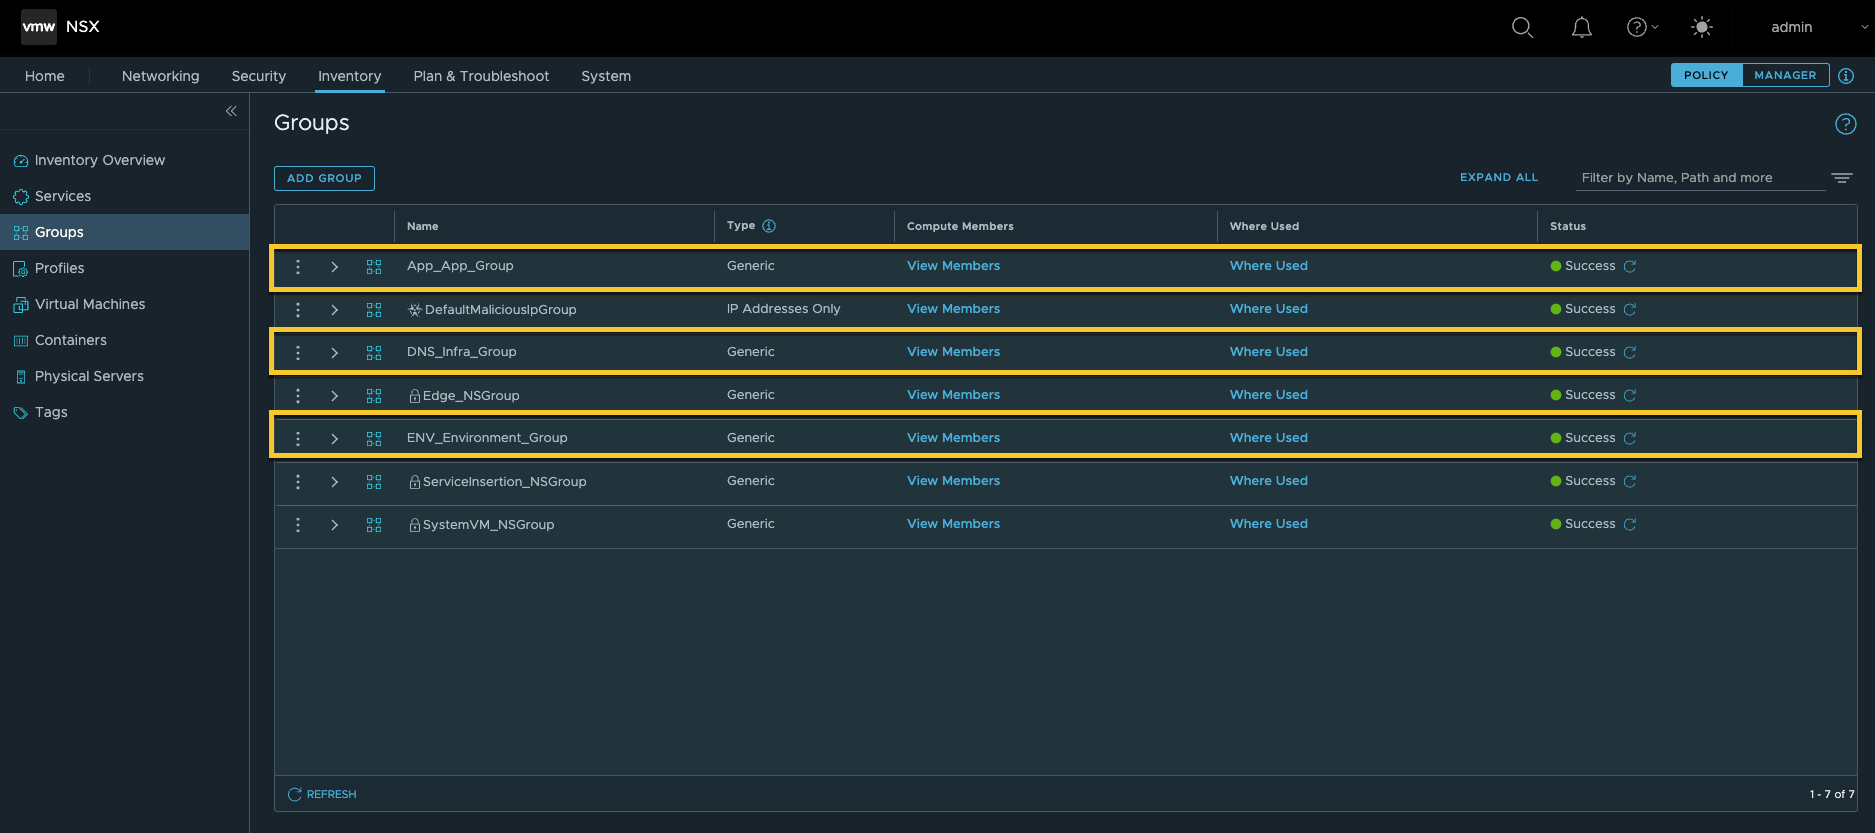Open actions menu for Edge_NSGroup
This screenshot has width=1875, height=833.
(x=298, y=396)
